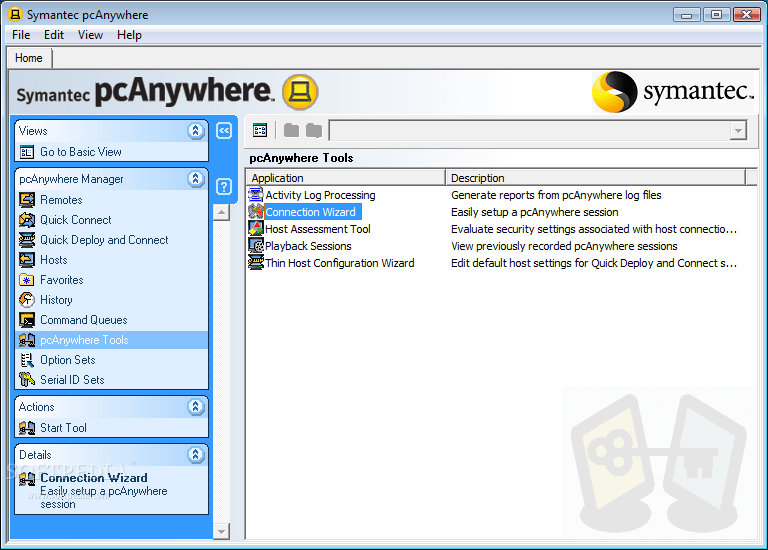Open the Help menu
The image size is (768, 550).
point(129,35)
